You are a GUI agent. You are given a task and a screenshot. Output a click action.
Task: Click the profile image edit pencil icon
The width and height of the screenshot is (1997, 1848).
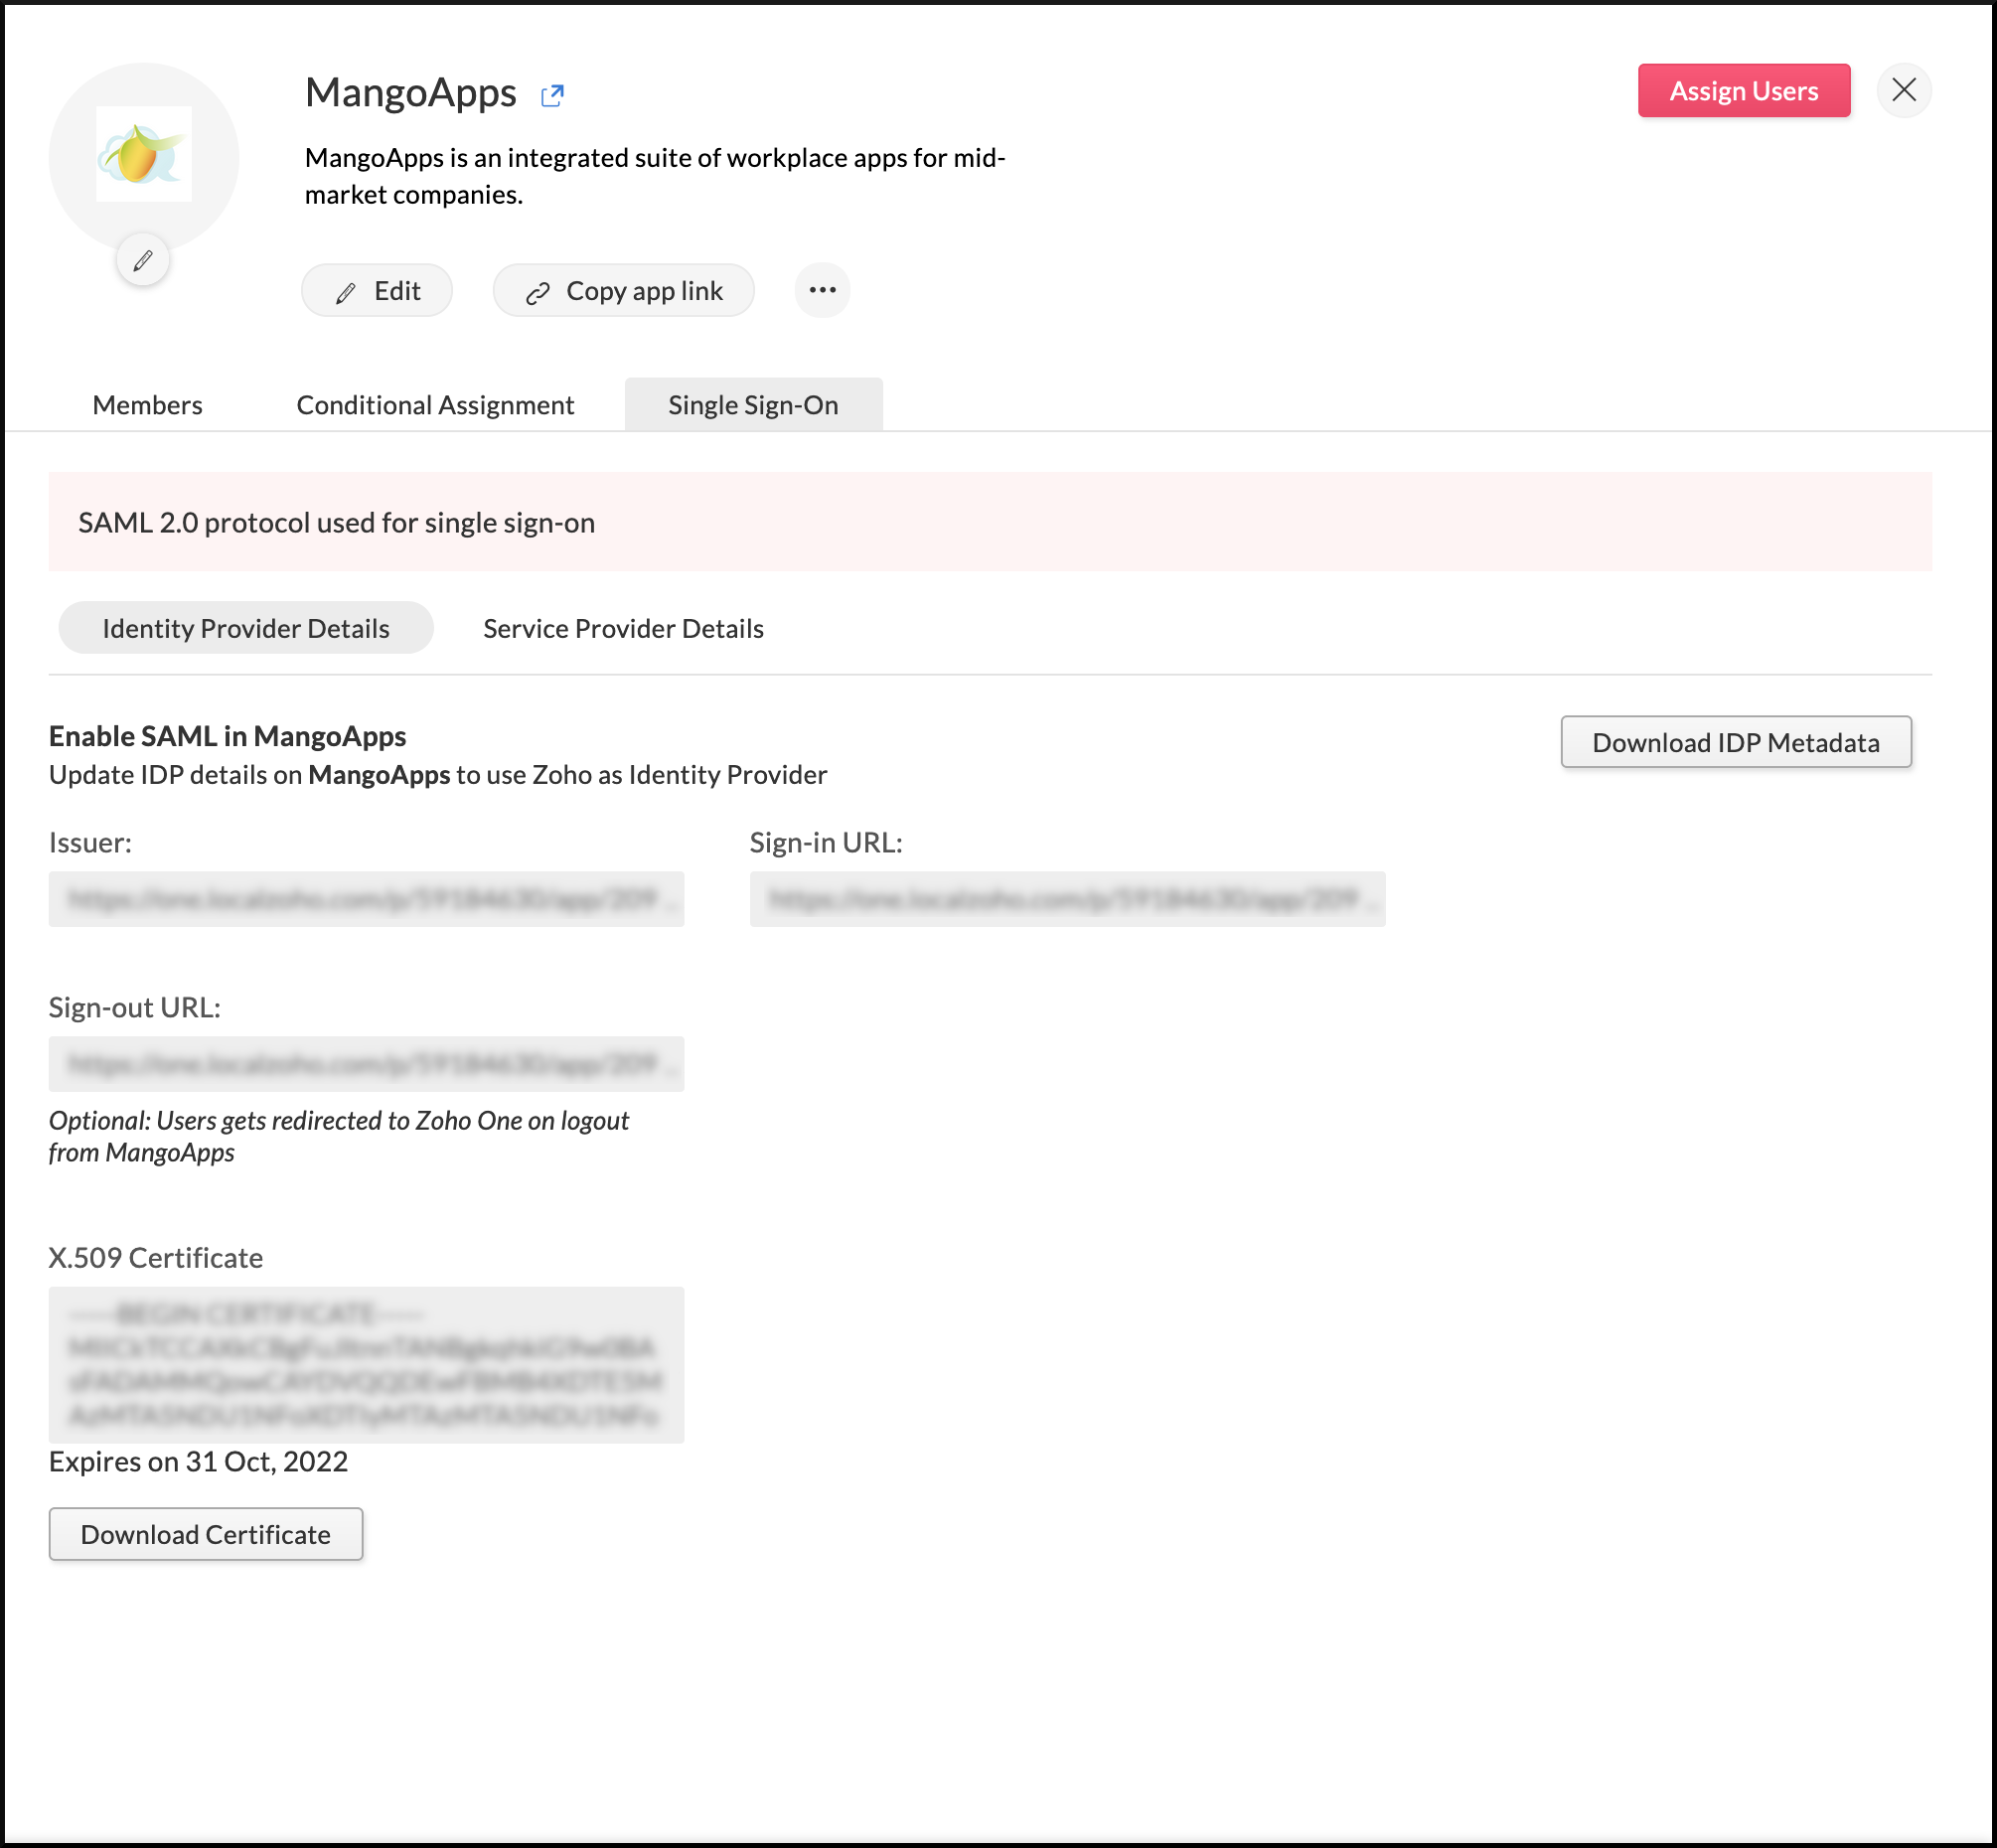[x=143, y=261]
